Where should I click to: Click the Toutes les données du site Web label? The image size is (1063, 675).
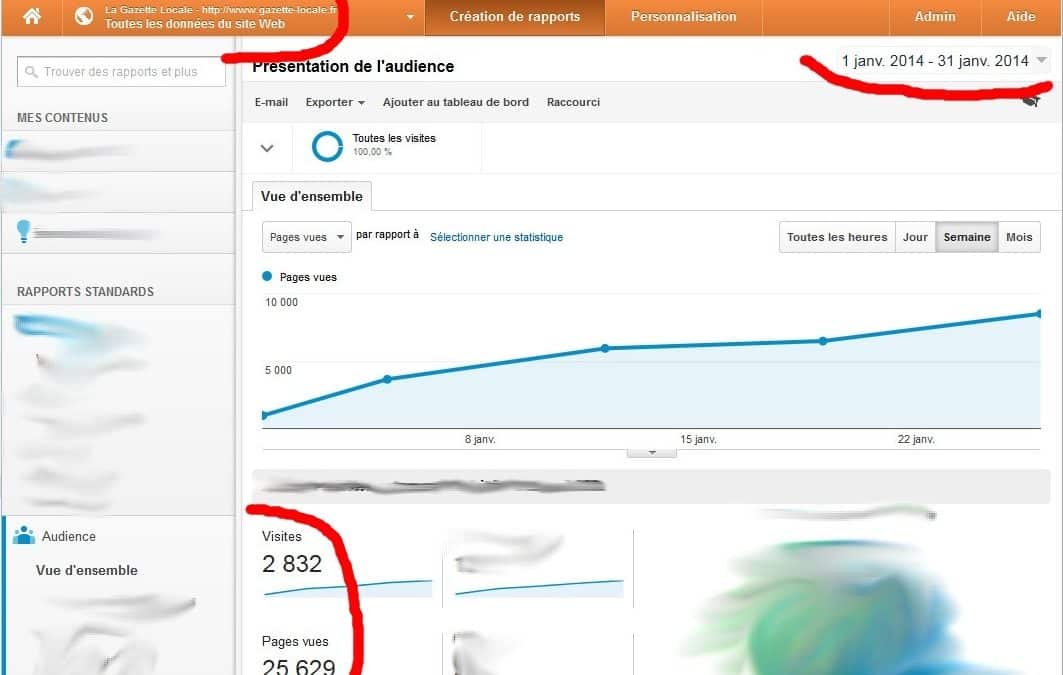click(x=195, y=24)
